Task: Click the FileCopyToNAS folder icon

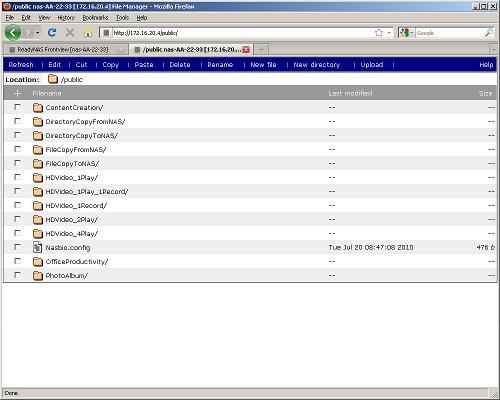Action: (38, 163)
